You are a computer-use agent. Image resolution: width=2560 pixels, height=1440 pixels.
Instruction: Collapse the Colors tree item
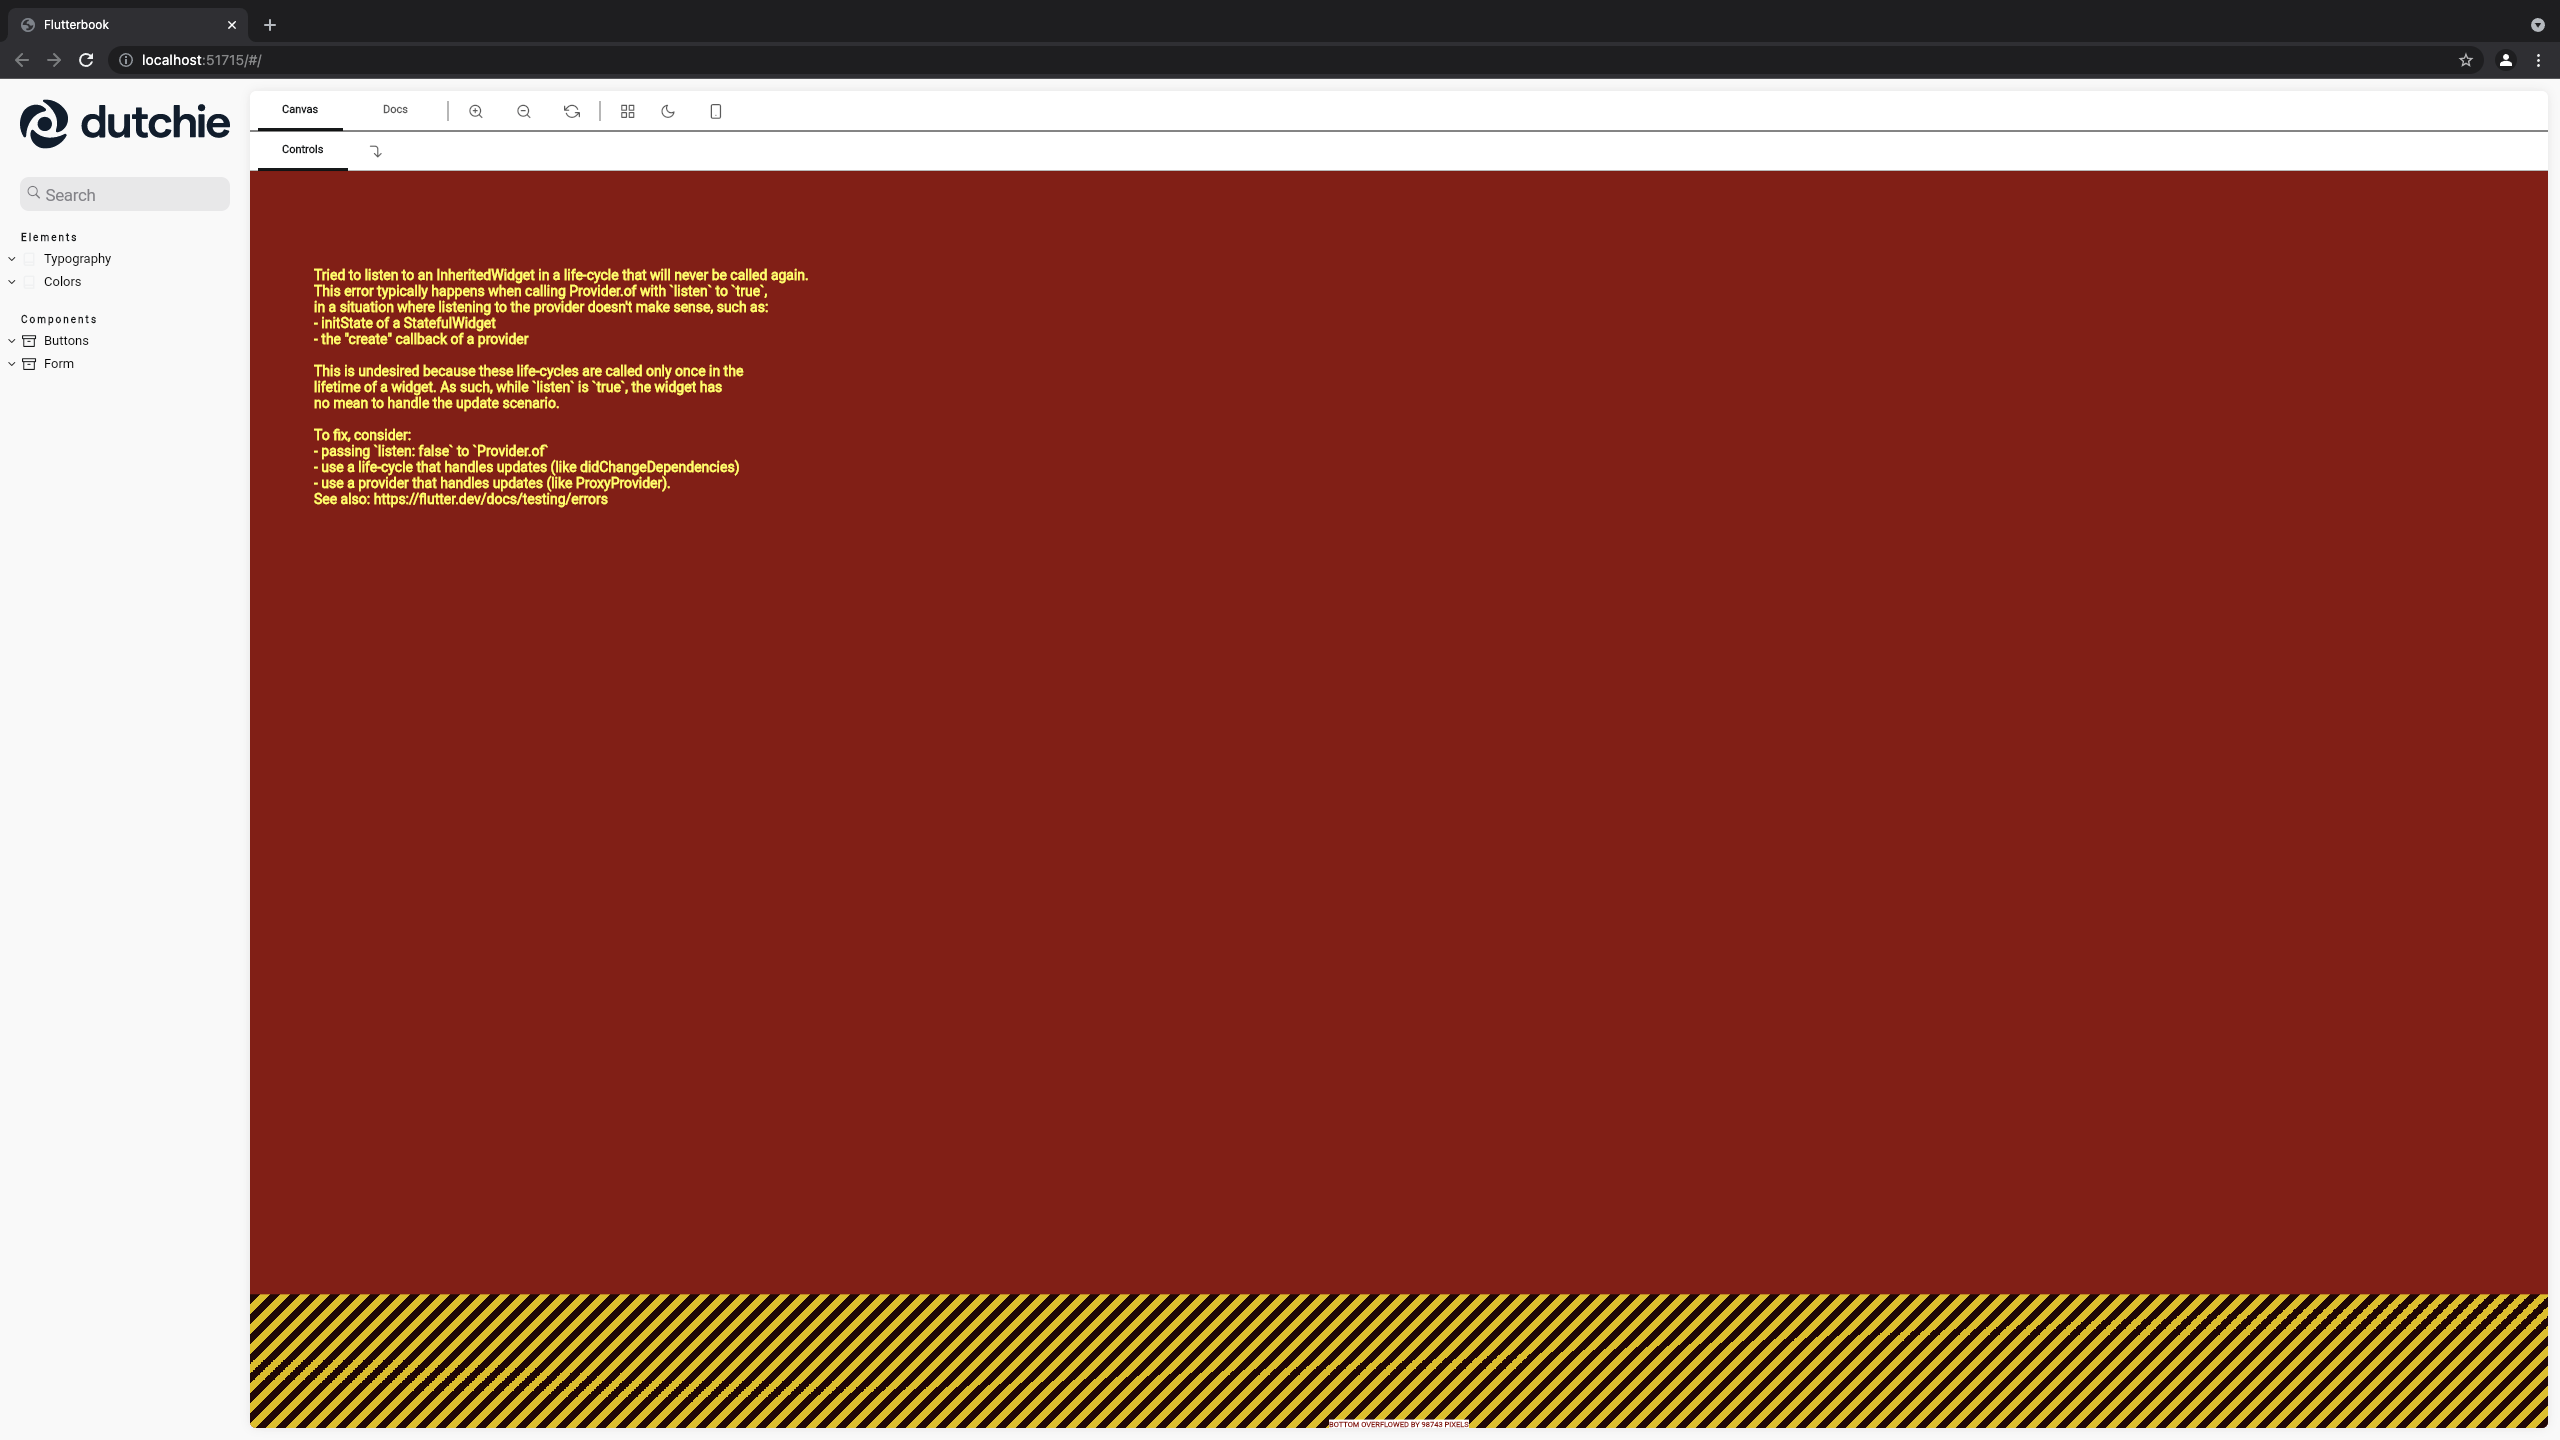11,281
